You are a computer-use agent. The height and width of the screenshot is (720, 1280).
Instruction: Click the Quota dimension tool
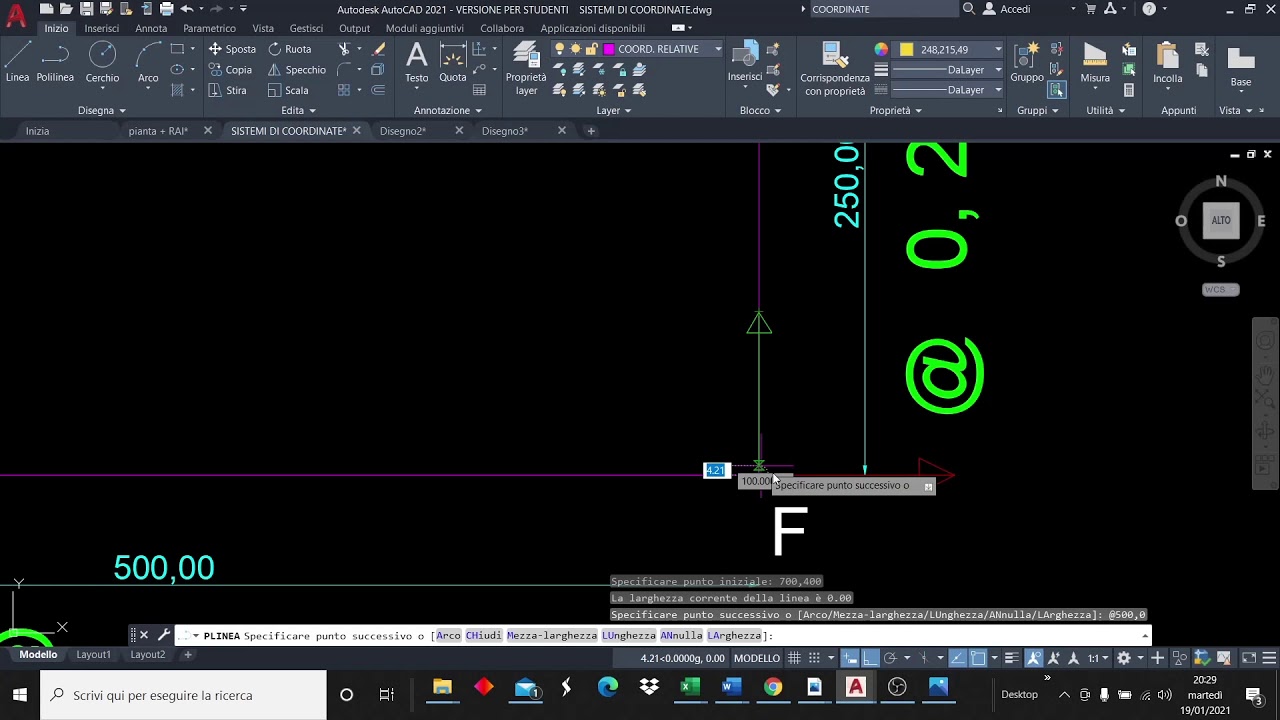(x=453, y=63)
